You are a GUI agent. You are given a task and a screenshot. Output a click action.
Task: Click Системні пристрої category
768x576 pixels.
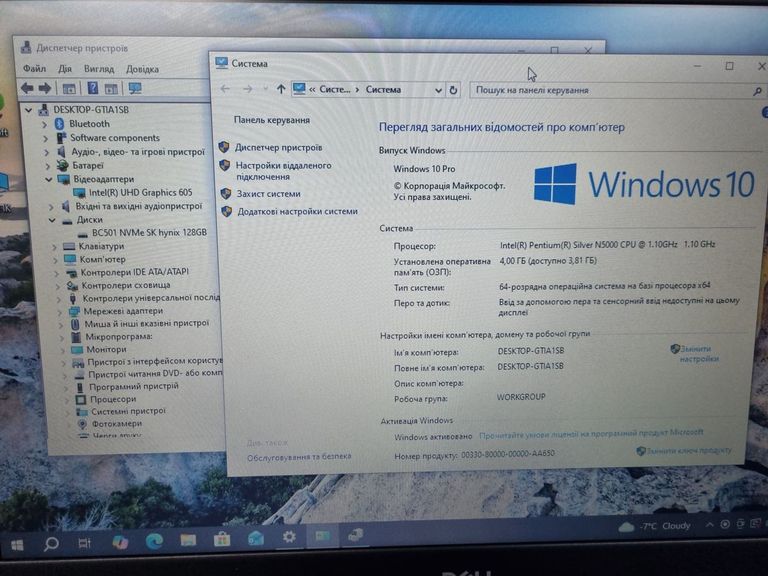point(128,411)
